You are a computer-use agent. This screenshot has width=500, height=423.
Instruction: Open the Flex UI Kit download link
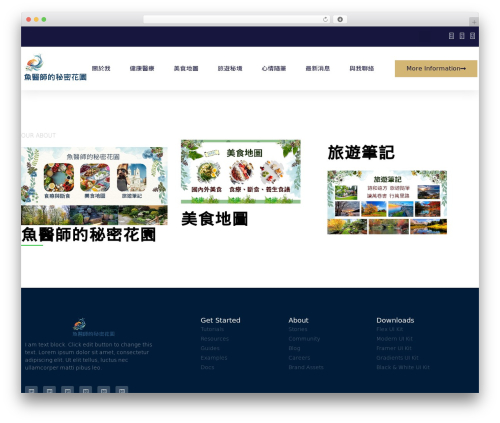390,329
